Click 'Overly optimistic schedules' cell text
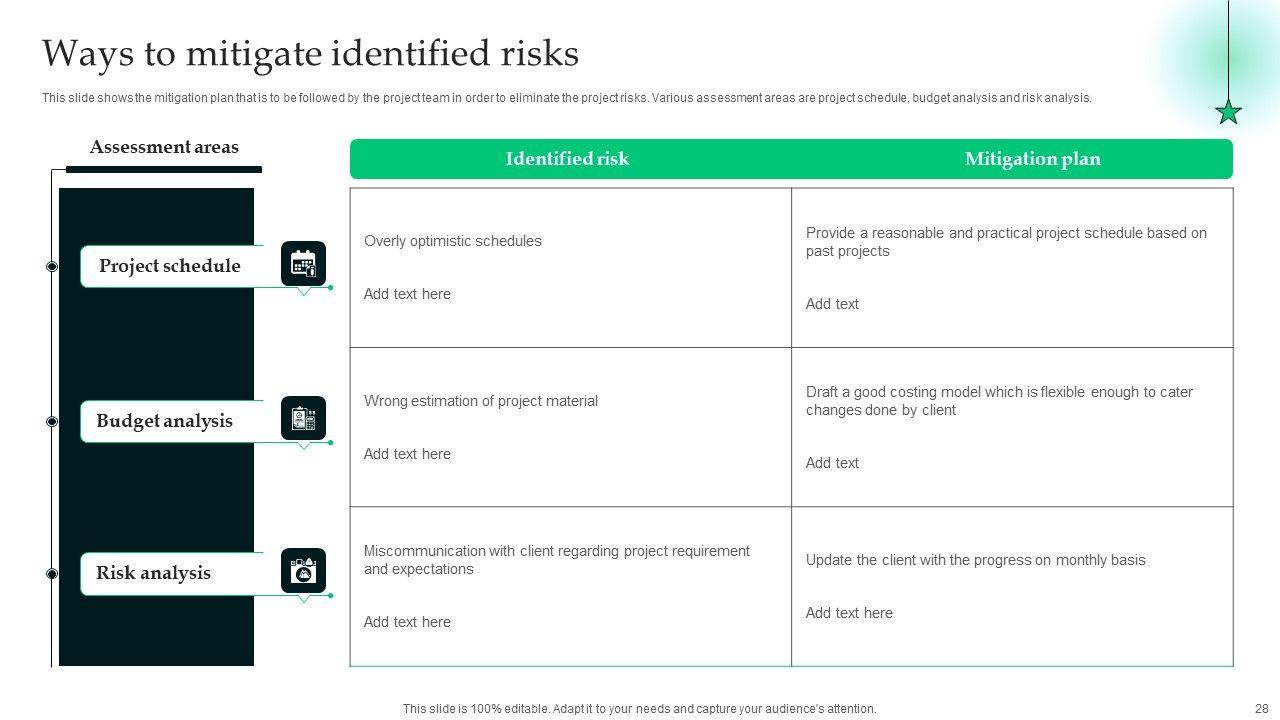This screenshot has height=720, width=1280. tap(453, 241)
